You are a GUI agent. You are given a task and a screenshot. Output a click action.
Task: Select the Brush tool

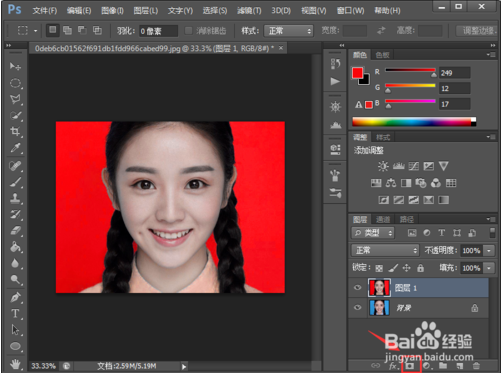click(15, 182)
